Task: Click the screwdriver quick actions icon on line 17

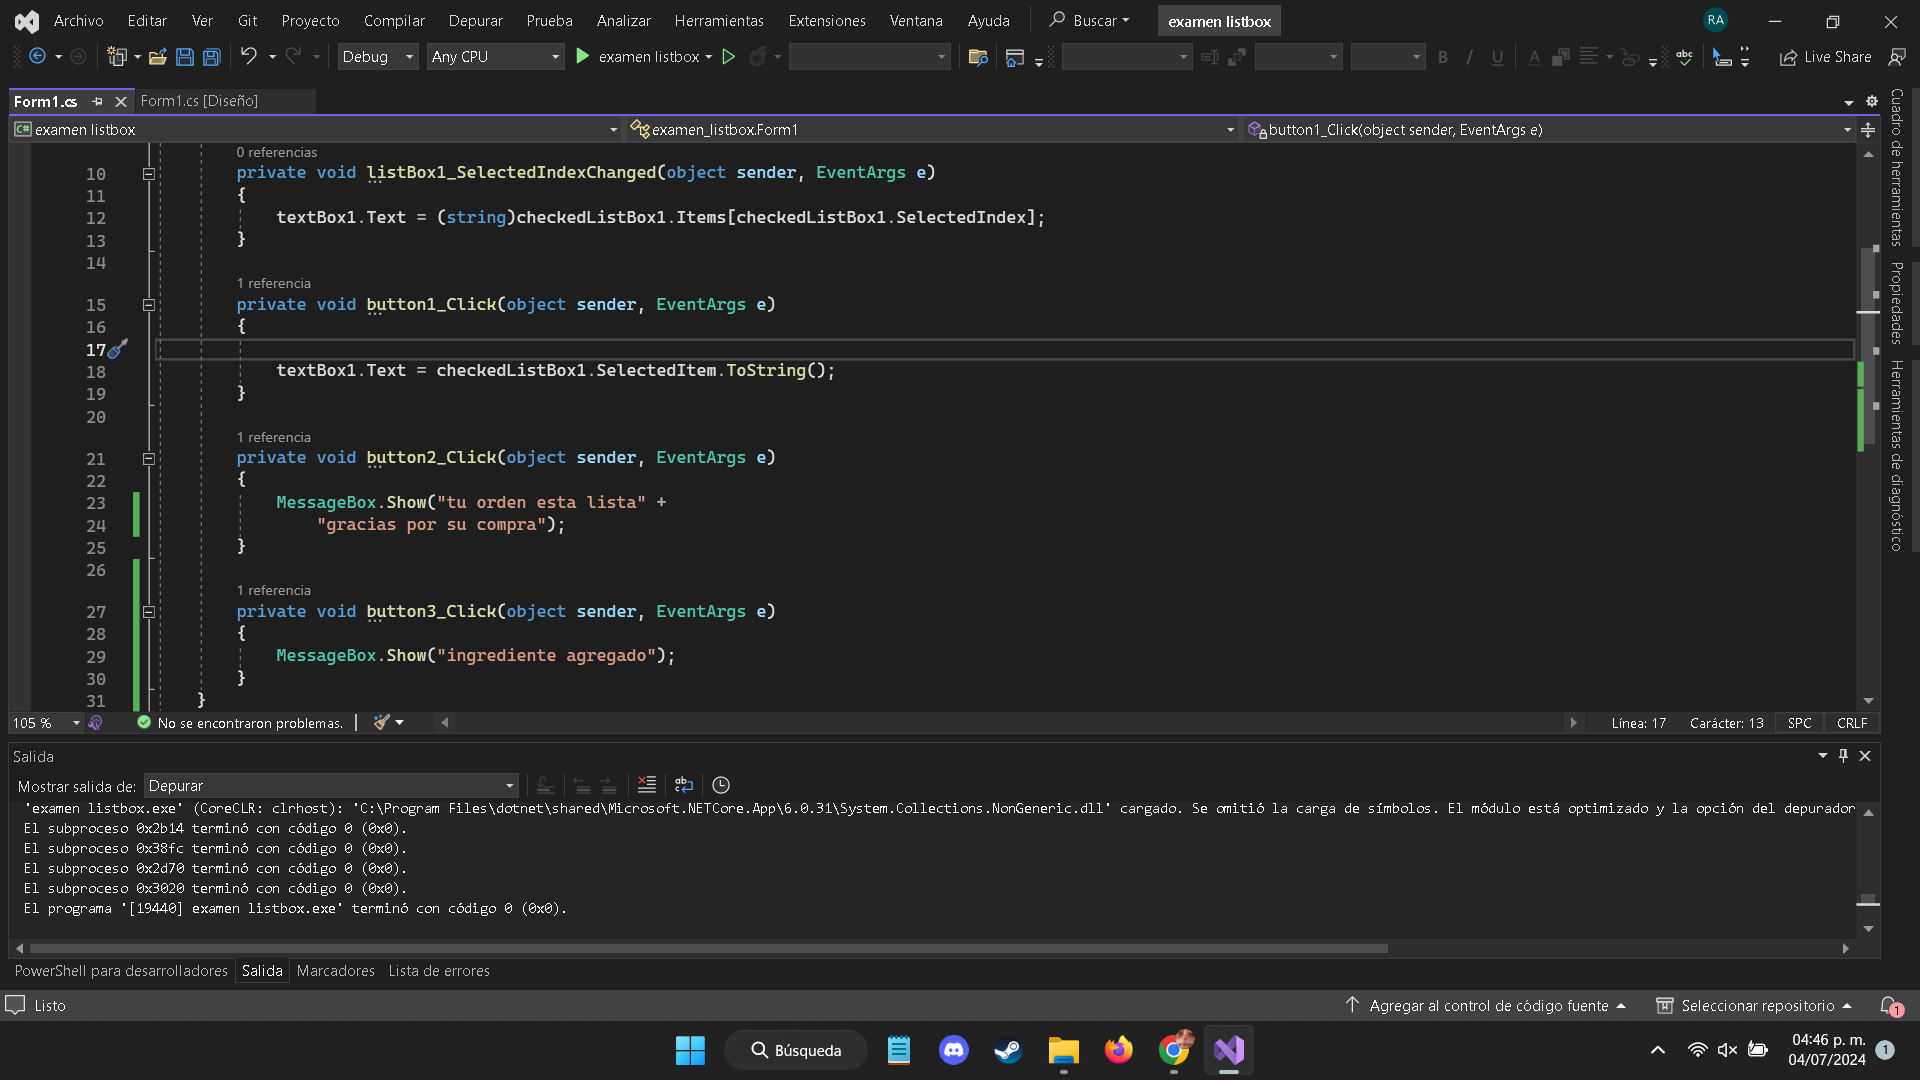Action: point(118,349)
